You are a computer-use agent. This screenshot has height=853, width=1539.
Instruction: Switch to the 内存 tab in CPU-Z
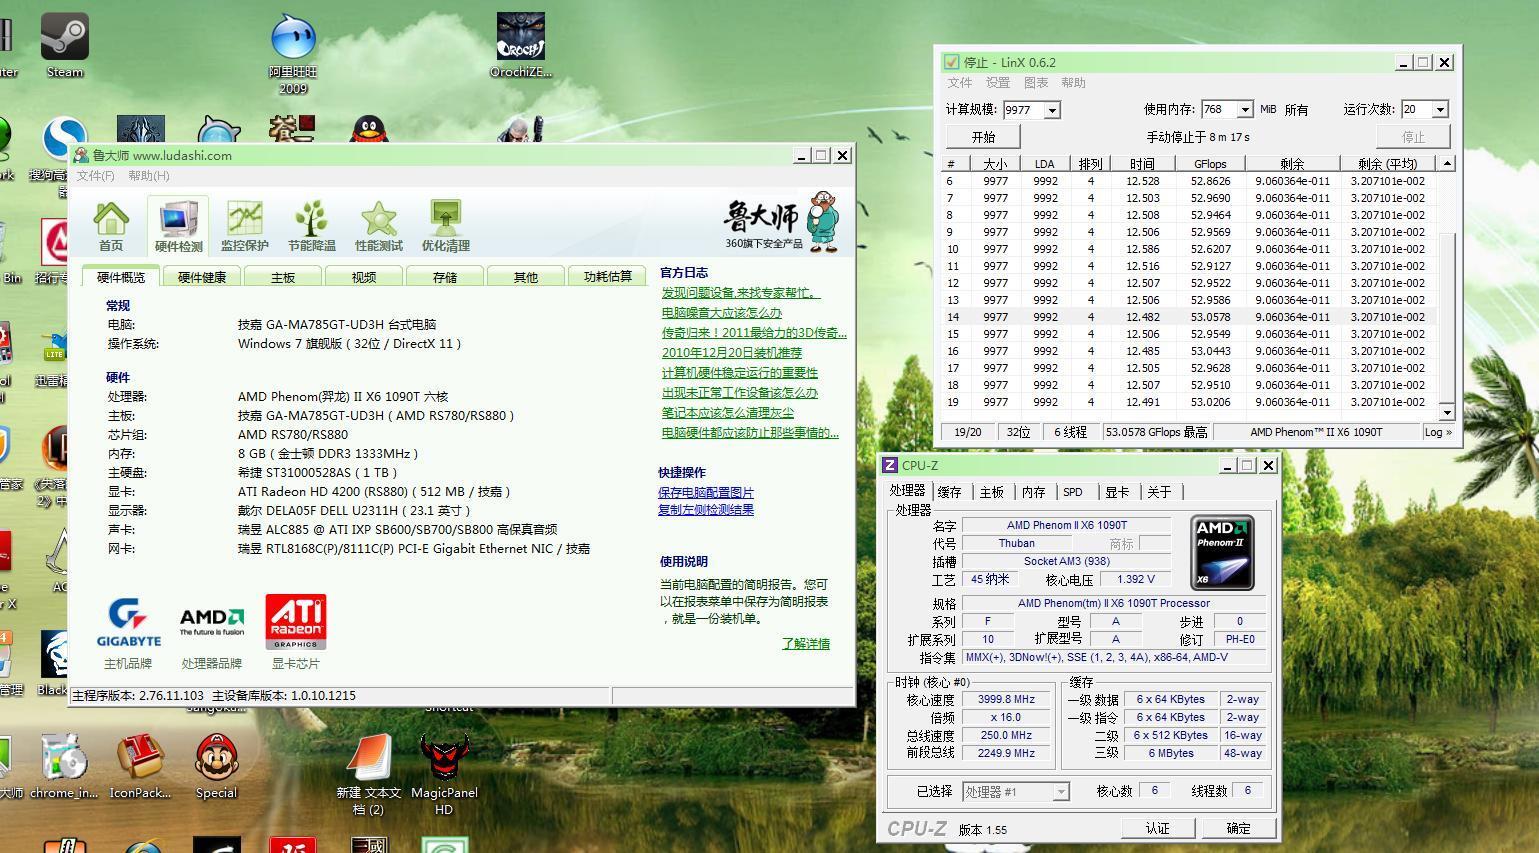coord(1033,492)
